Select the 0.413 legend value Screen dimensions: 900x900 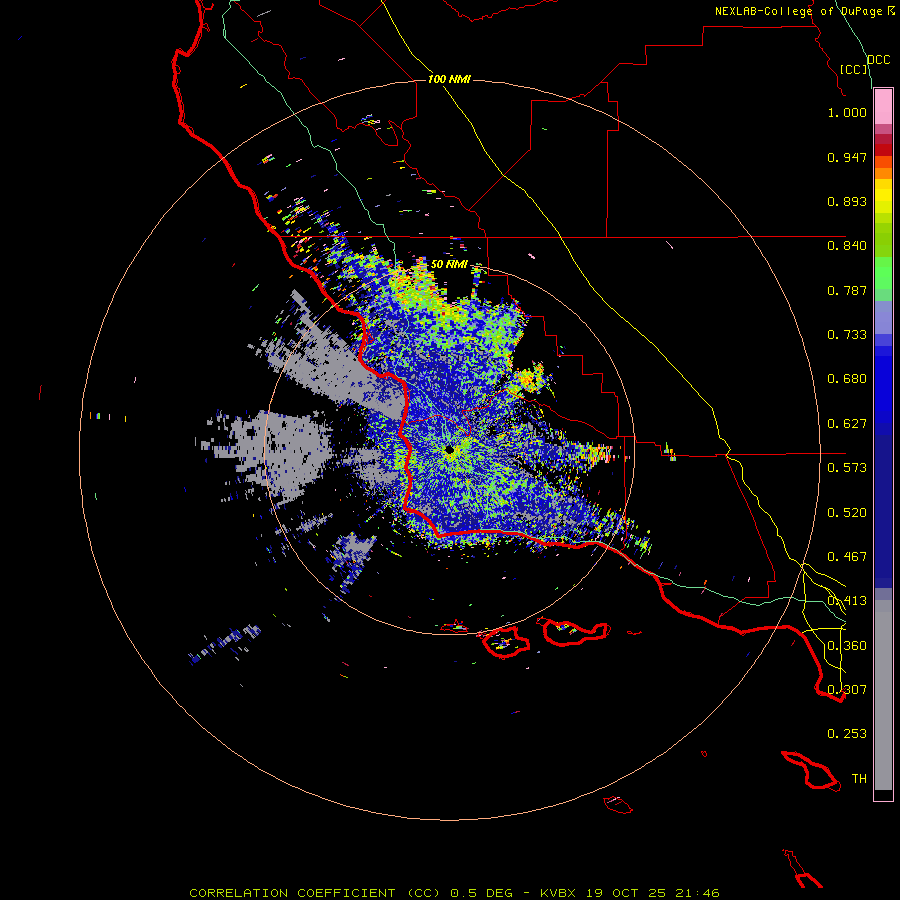(x=847, y=601)
